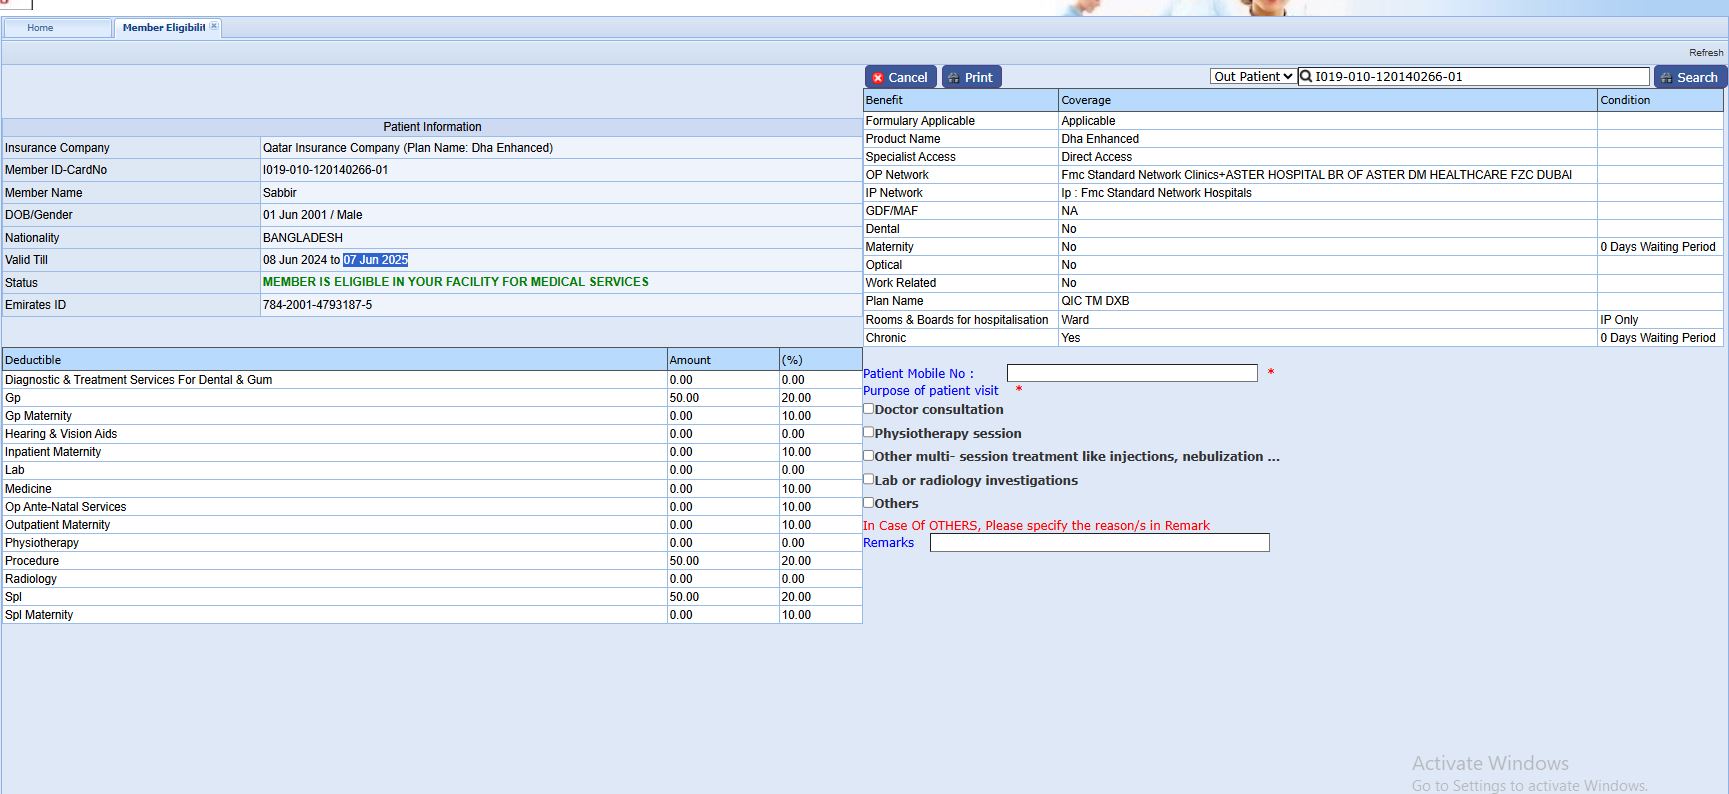Screen dimensions: 1729x794
Task: Check Lab or radiology investigations option
Action: point(869,480)
